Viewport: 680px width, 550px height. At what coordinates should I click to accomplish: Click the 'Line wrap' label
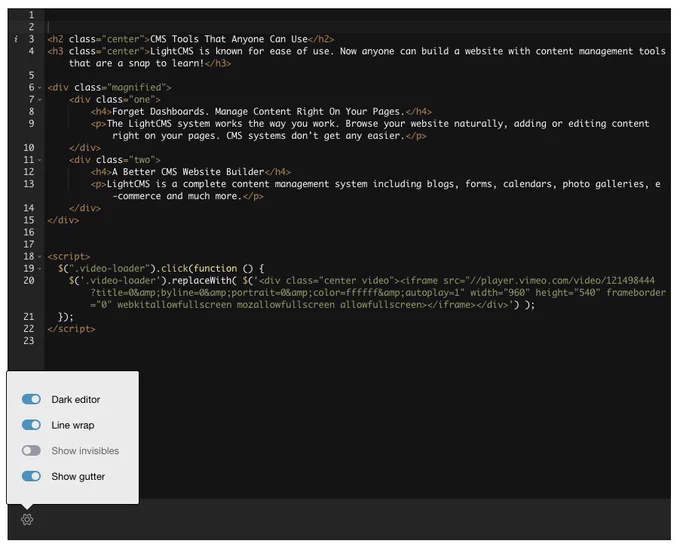pyautogui.click(x=72, y=425)
